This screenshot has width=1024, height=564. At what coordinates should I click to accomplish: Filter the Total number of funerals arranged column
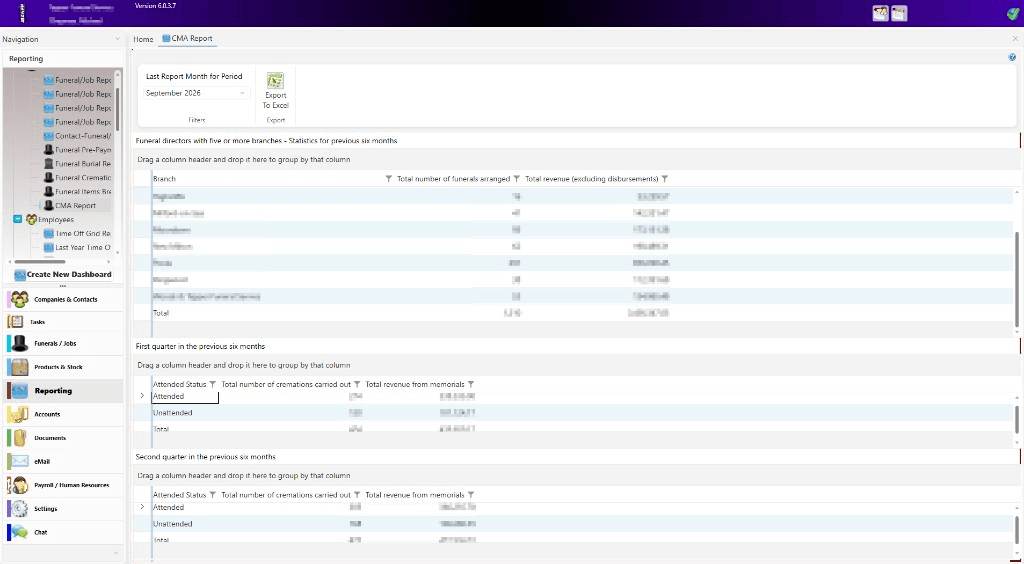pyautogui.click(x=517, y=179)
